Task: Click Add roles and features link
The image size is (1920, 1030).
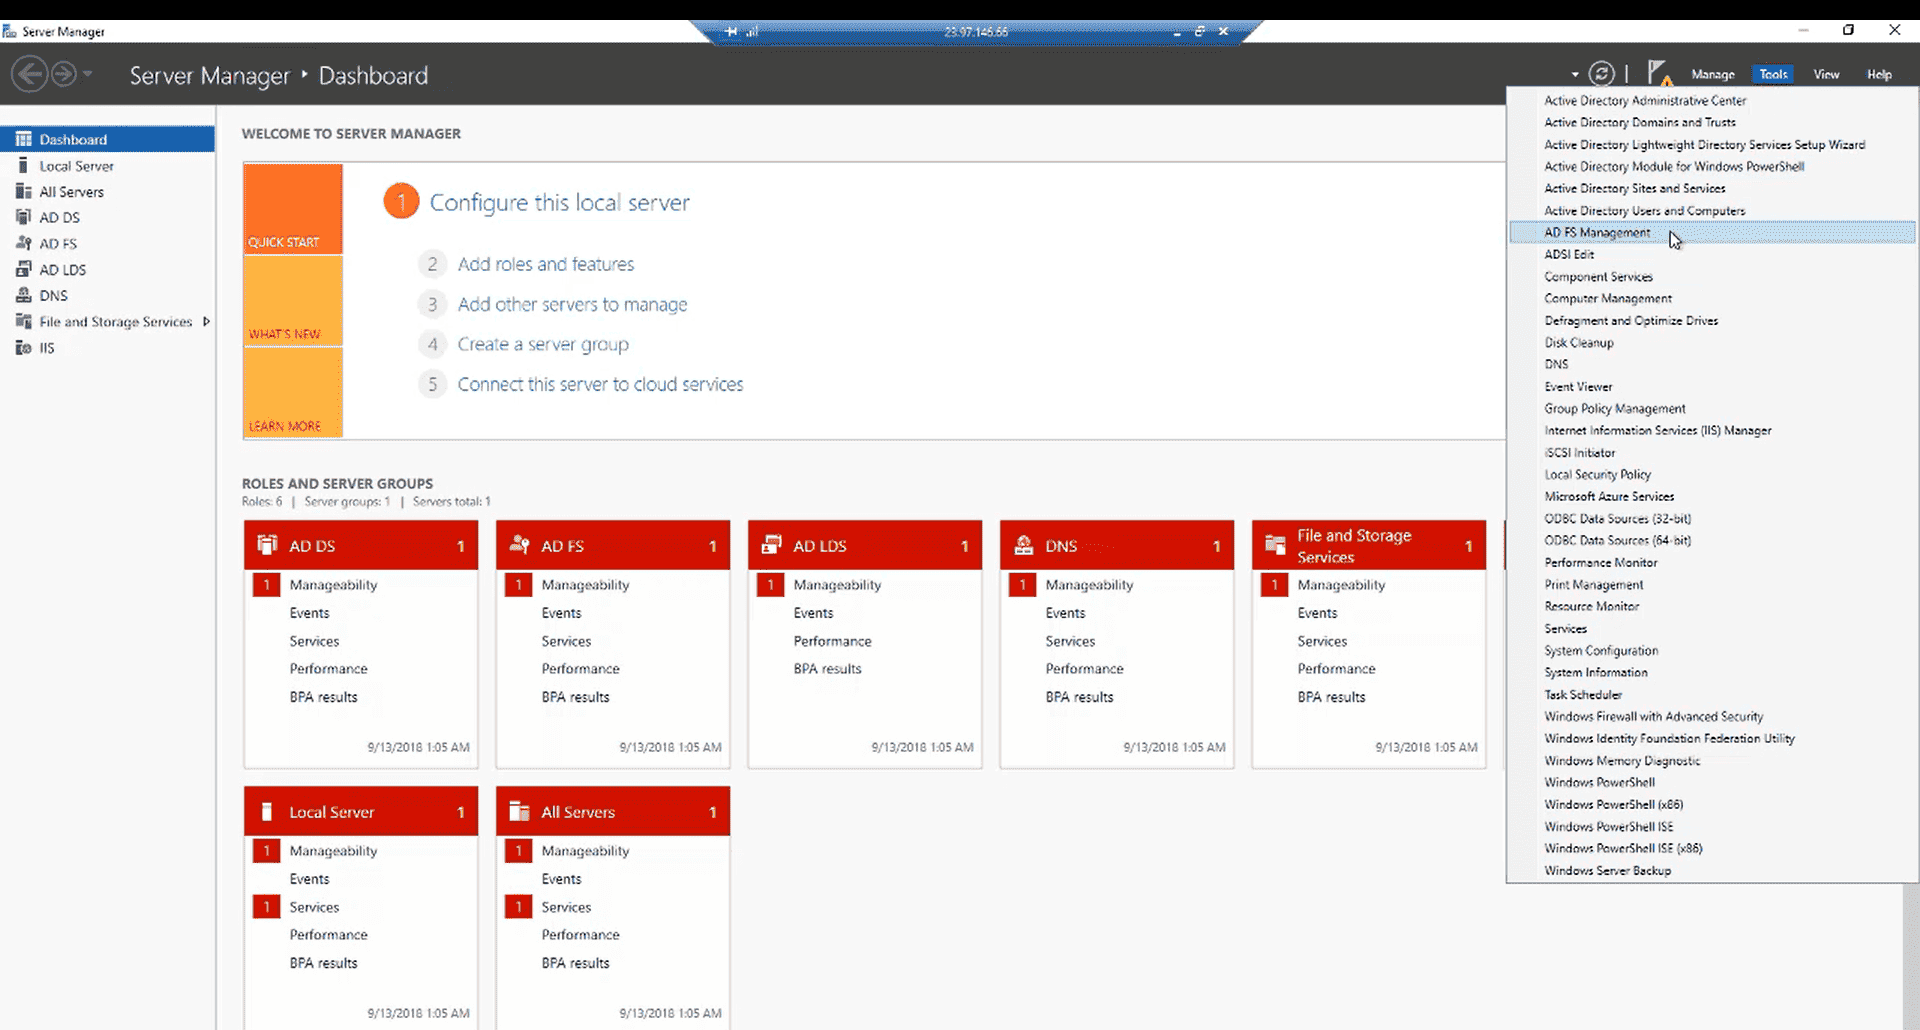Action: pyautogui.click(x=545, y=264)
